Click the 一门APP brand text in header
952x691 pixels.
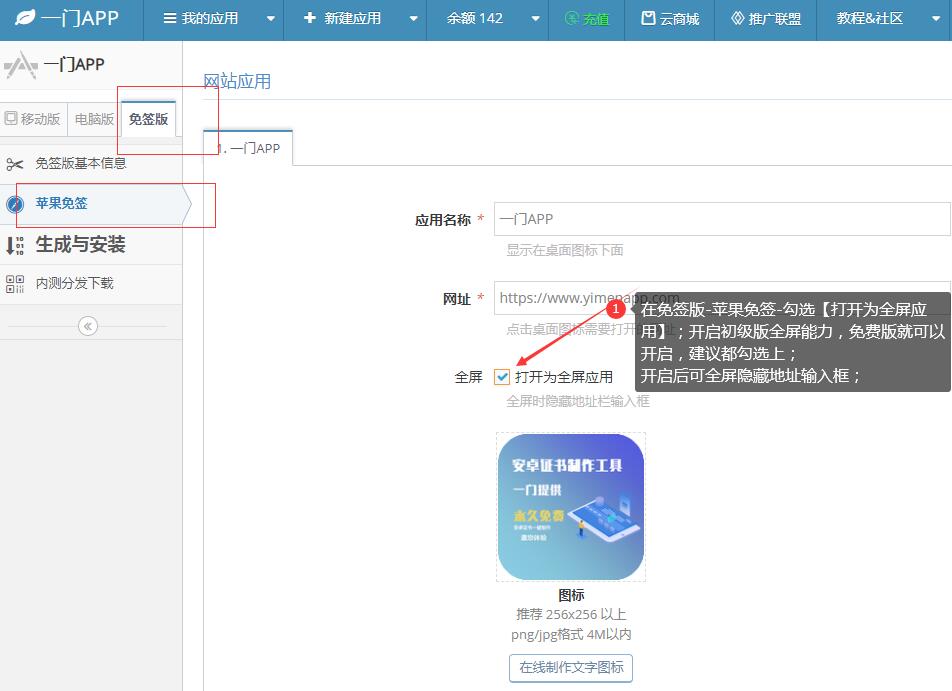pyautogui.click(x=80, y=18)
